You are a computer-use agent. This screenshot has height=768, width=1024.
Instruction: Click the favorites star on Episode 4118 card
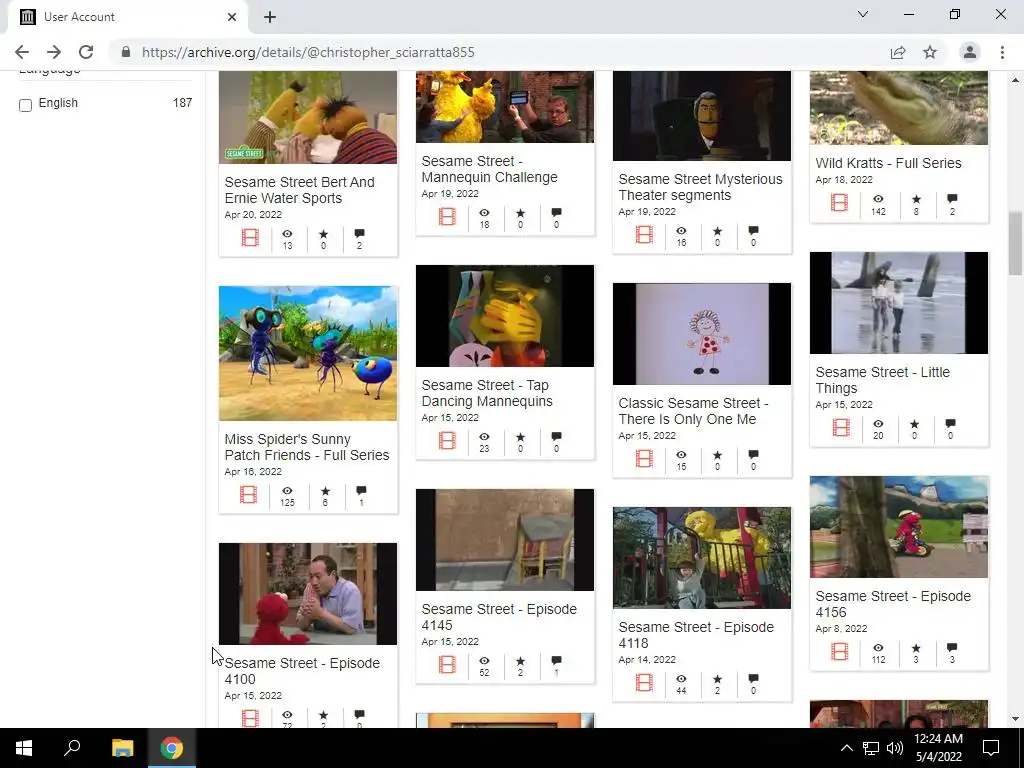717,679
